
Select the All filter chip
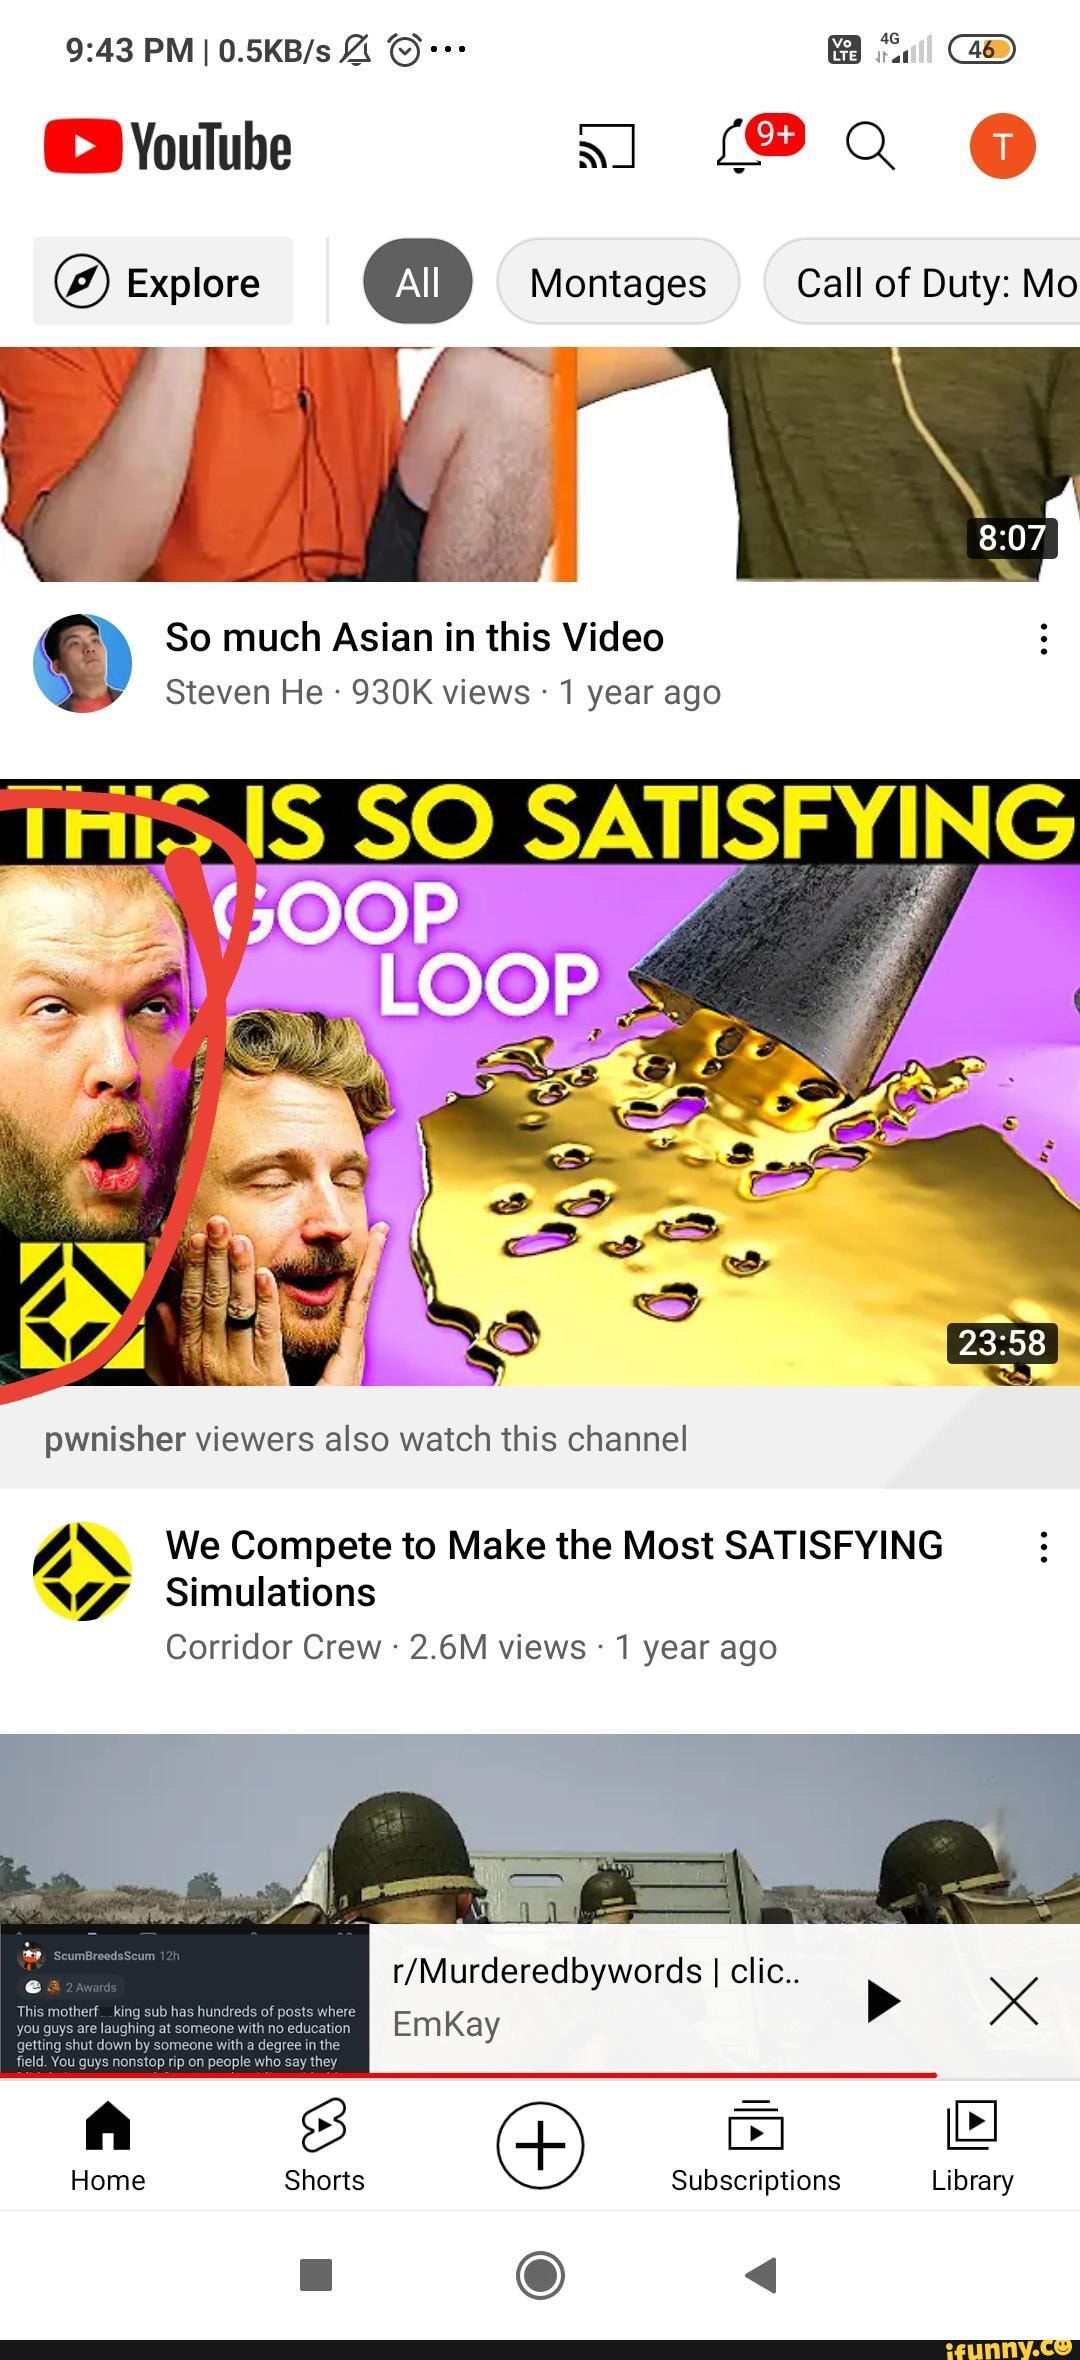point(418,282)
